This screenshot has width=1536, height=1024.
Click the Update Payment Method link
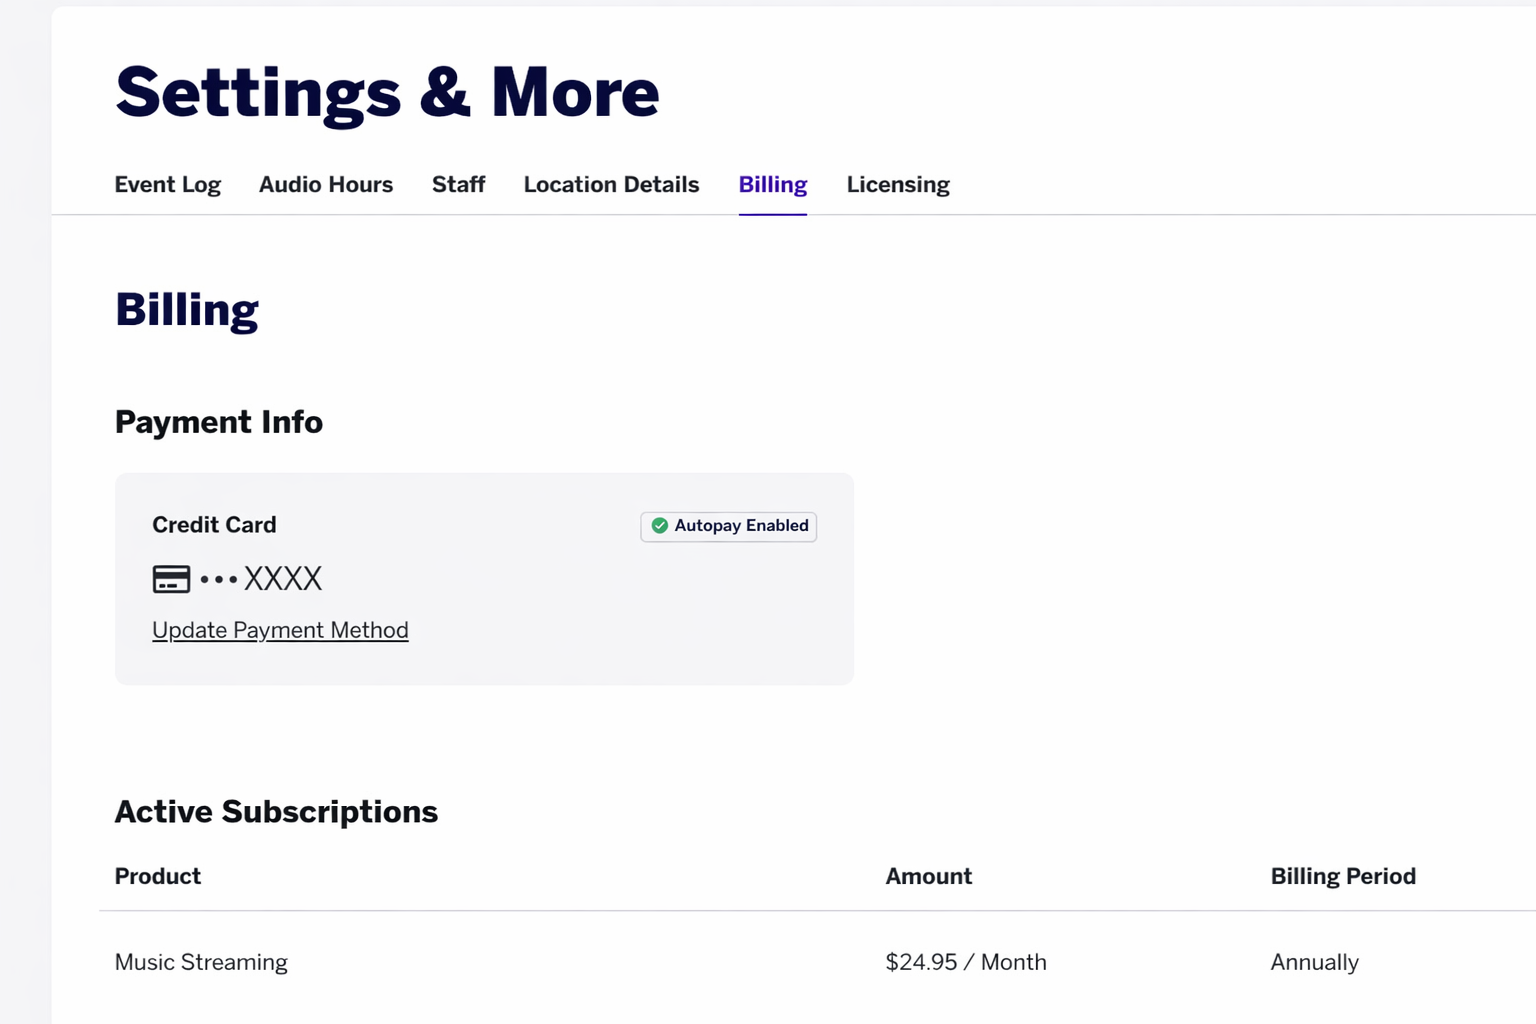point(280,630)
